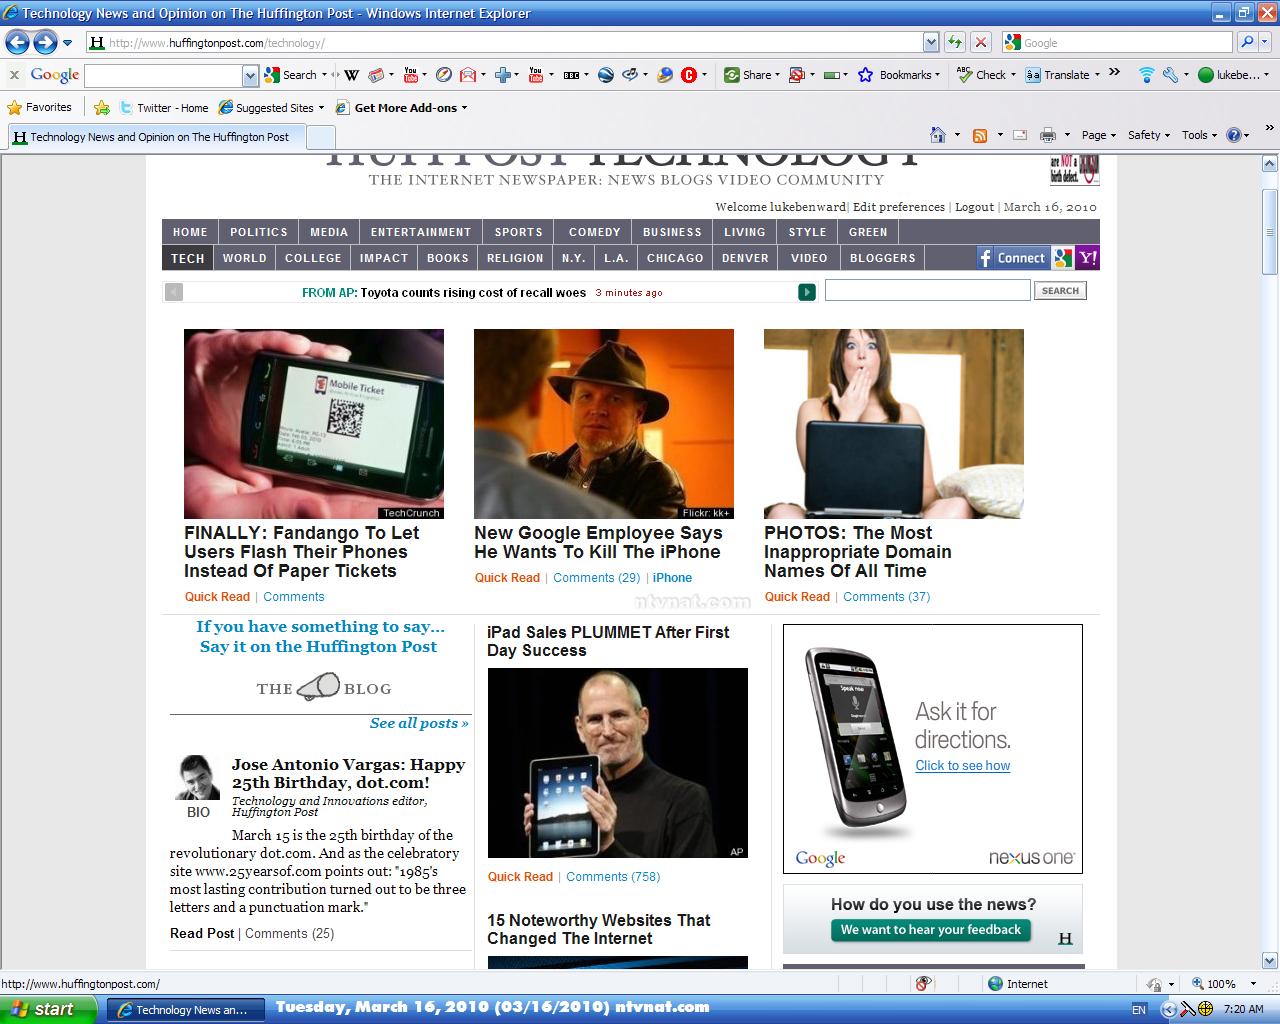Select the POLITICS navigation tab
This screenshot has height=1024, width=1280.
pos(259,232)
